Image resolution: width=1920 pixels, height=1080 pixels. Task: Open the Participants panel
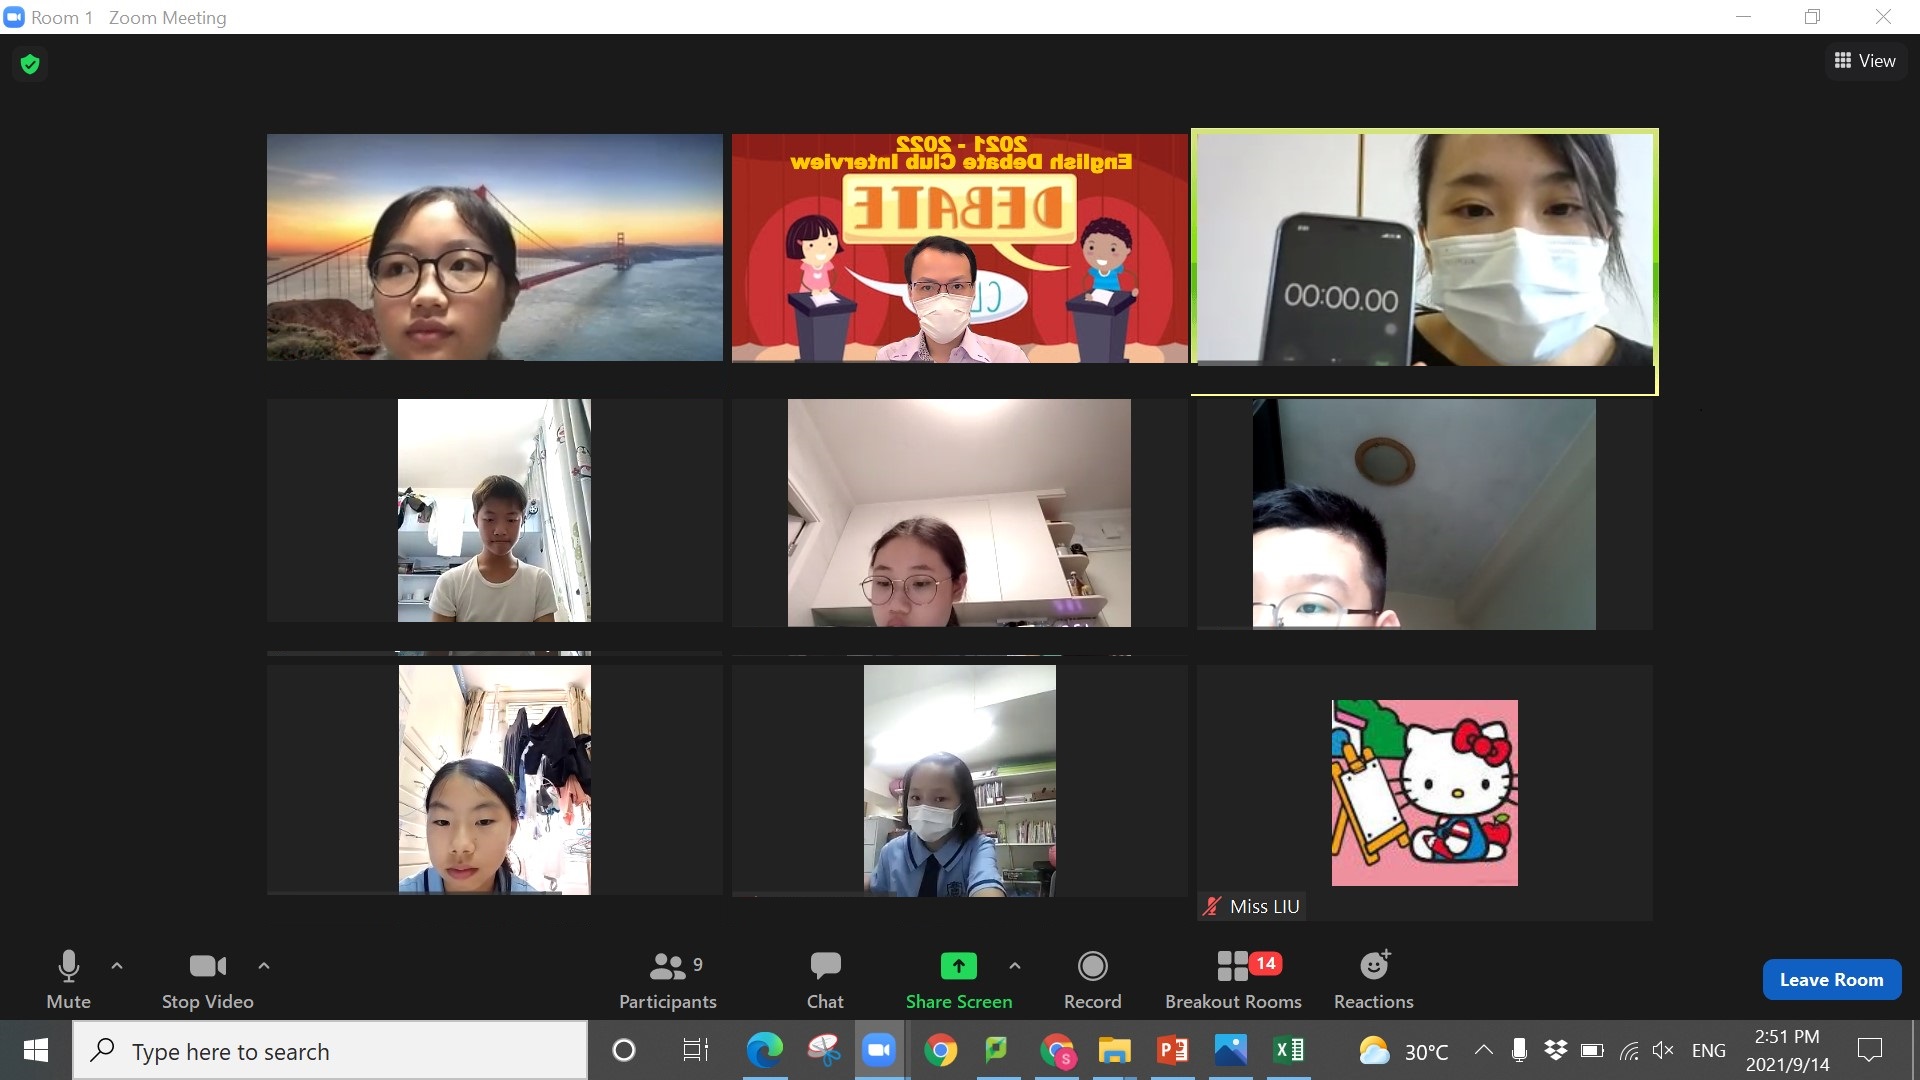click(x=667, y=979)
